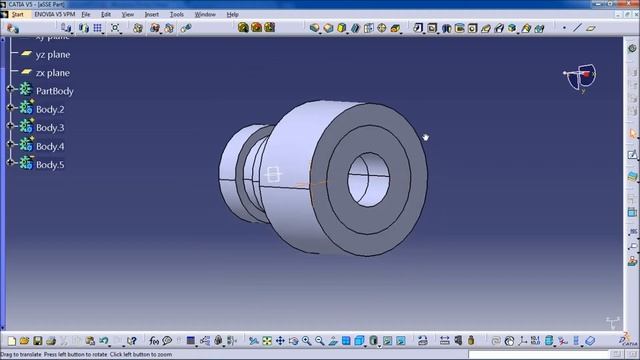Open the Tools menu
This screenshot has width=640, height=360.
click(177, 14)
